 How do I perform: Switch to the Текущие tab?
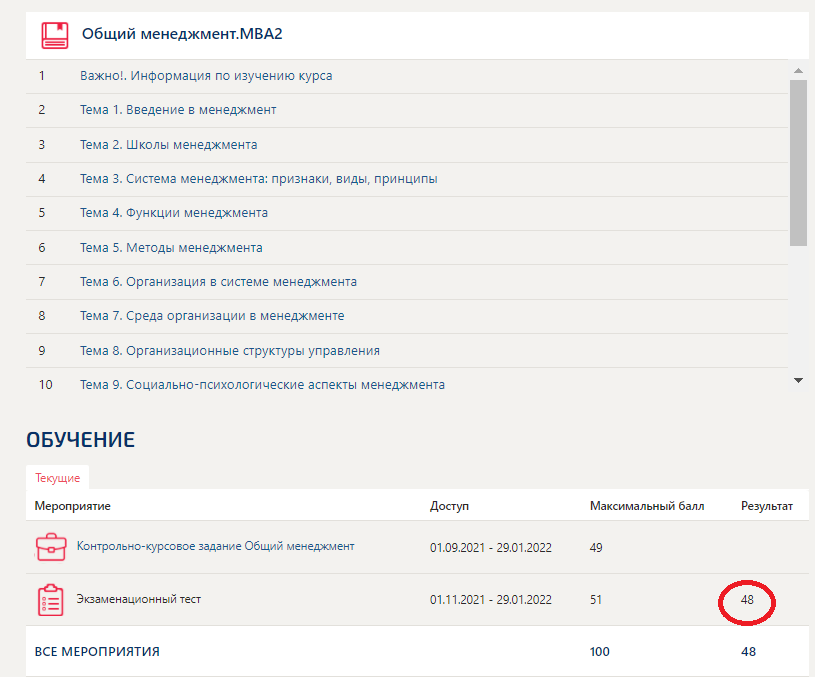point(57,478)
